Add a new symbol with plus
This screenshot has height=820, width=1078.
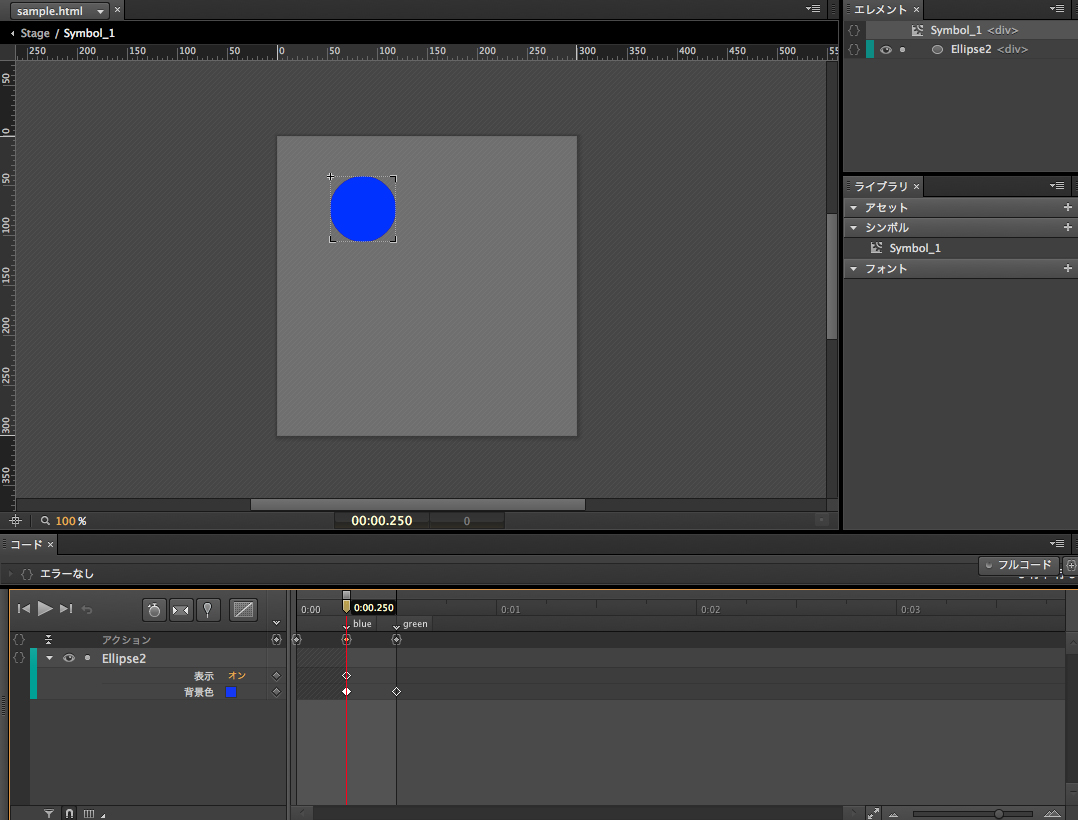[x=1068, y=227]
